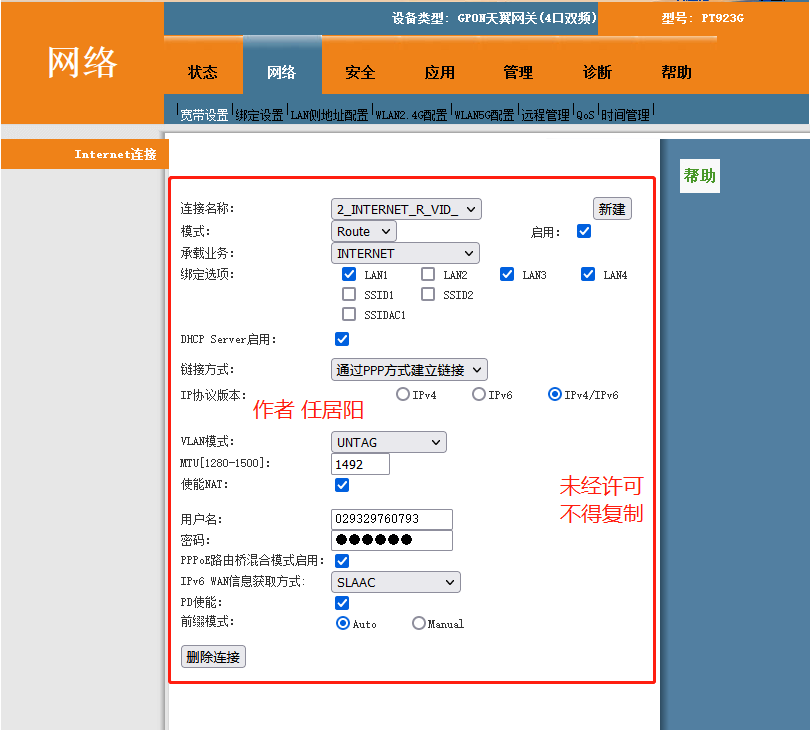Click the 用户名 username input field
812x730 pixels.
392,519
